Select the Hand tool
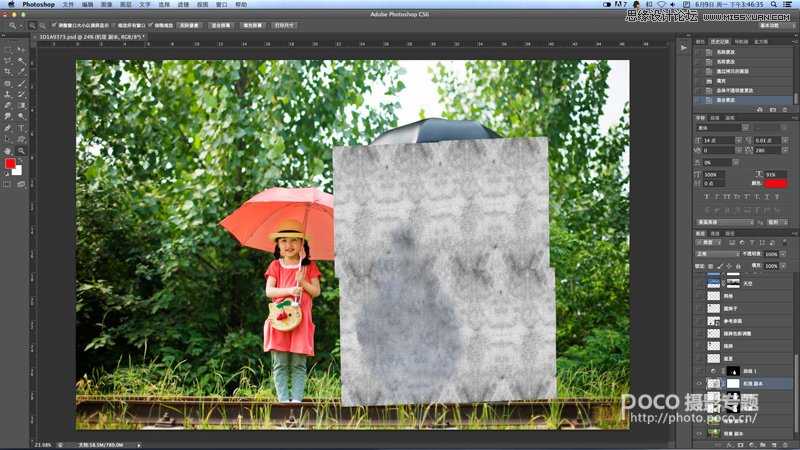The image size is (800, 450). point(8,151)
